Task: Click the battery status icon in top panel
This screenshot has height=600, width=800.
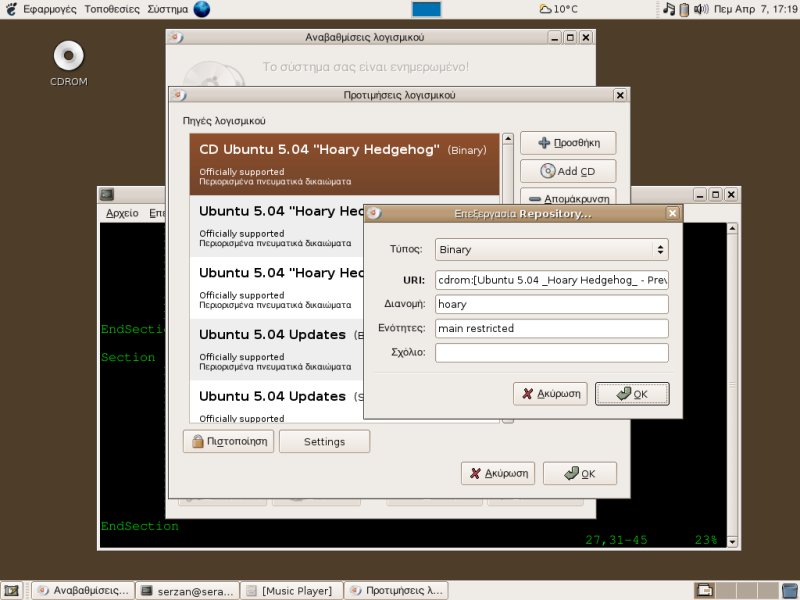Action: [x=684, y=9]
